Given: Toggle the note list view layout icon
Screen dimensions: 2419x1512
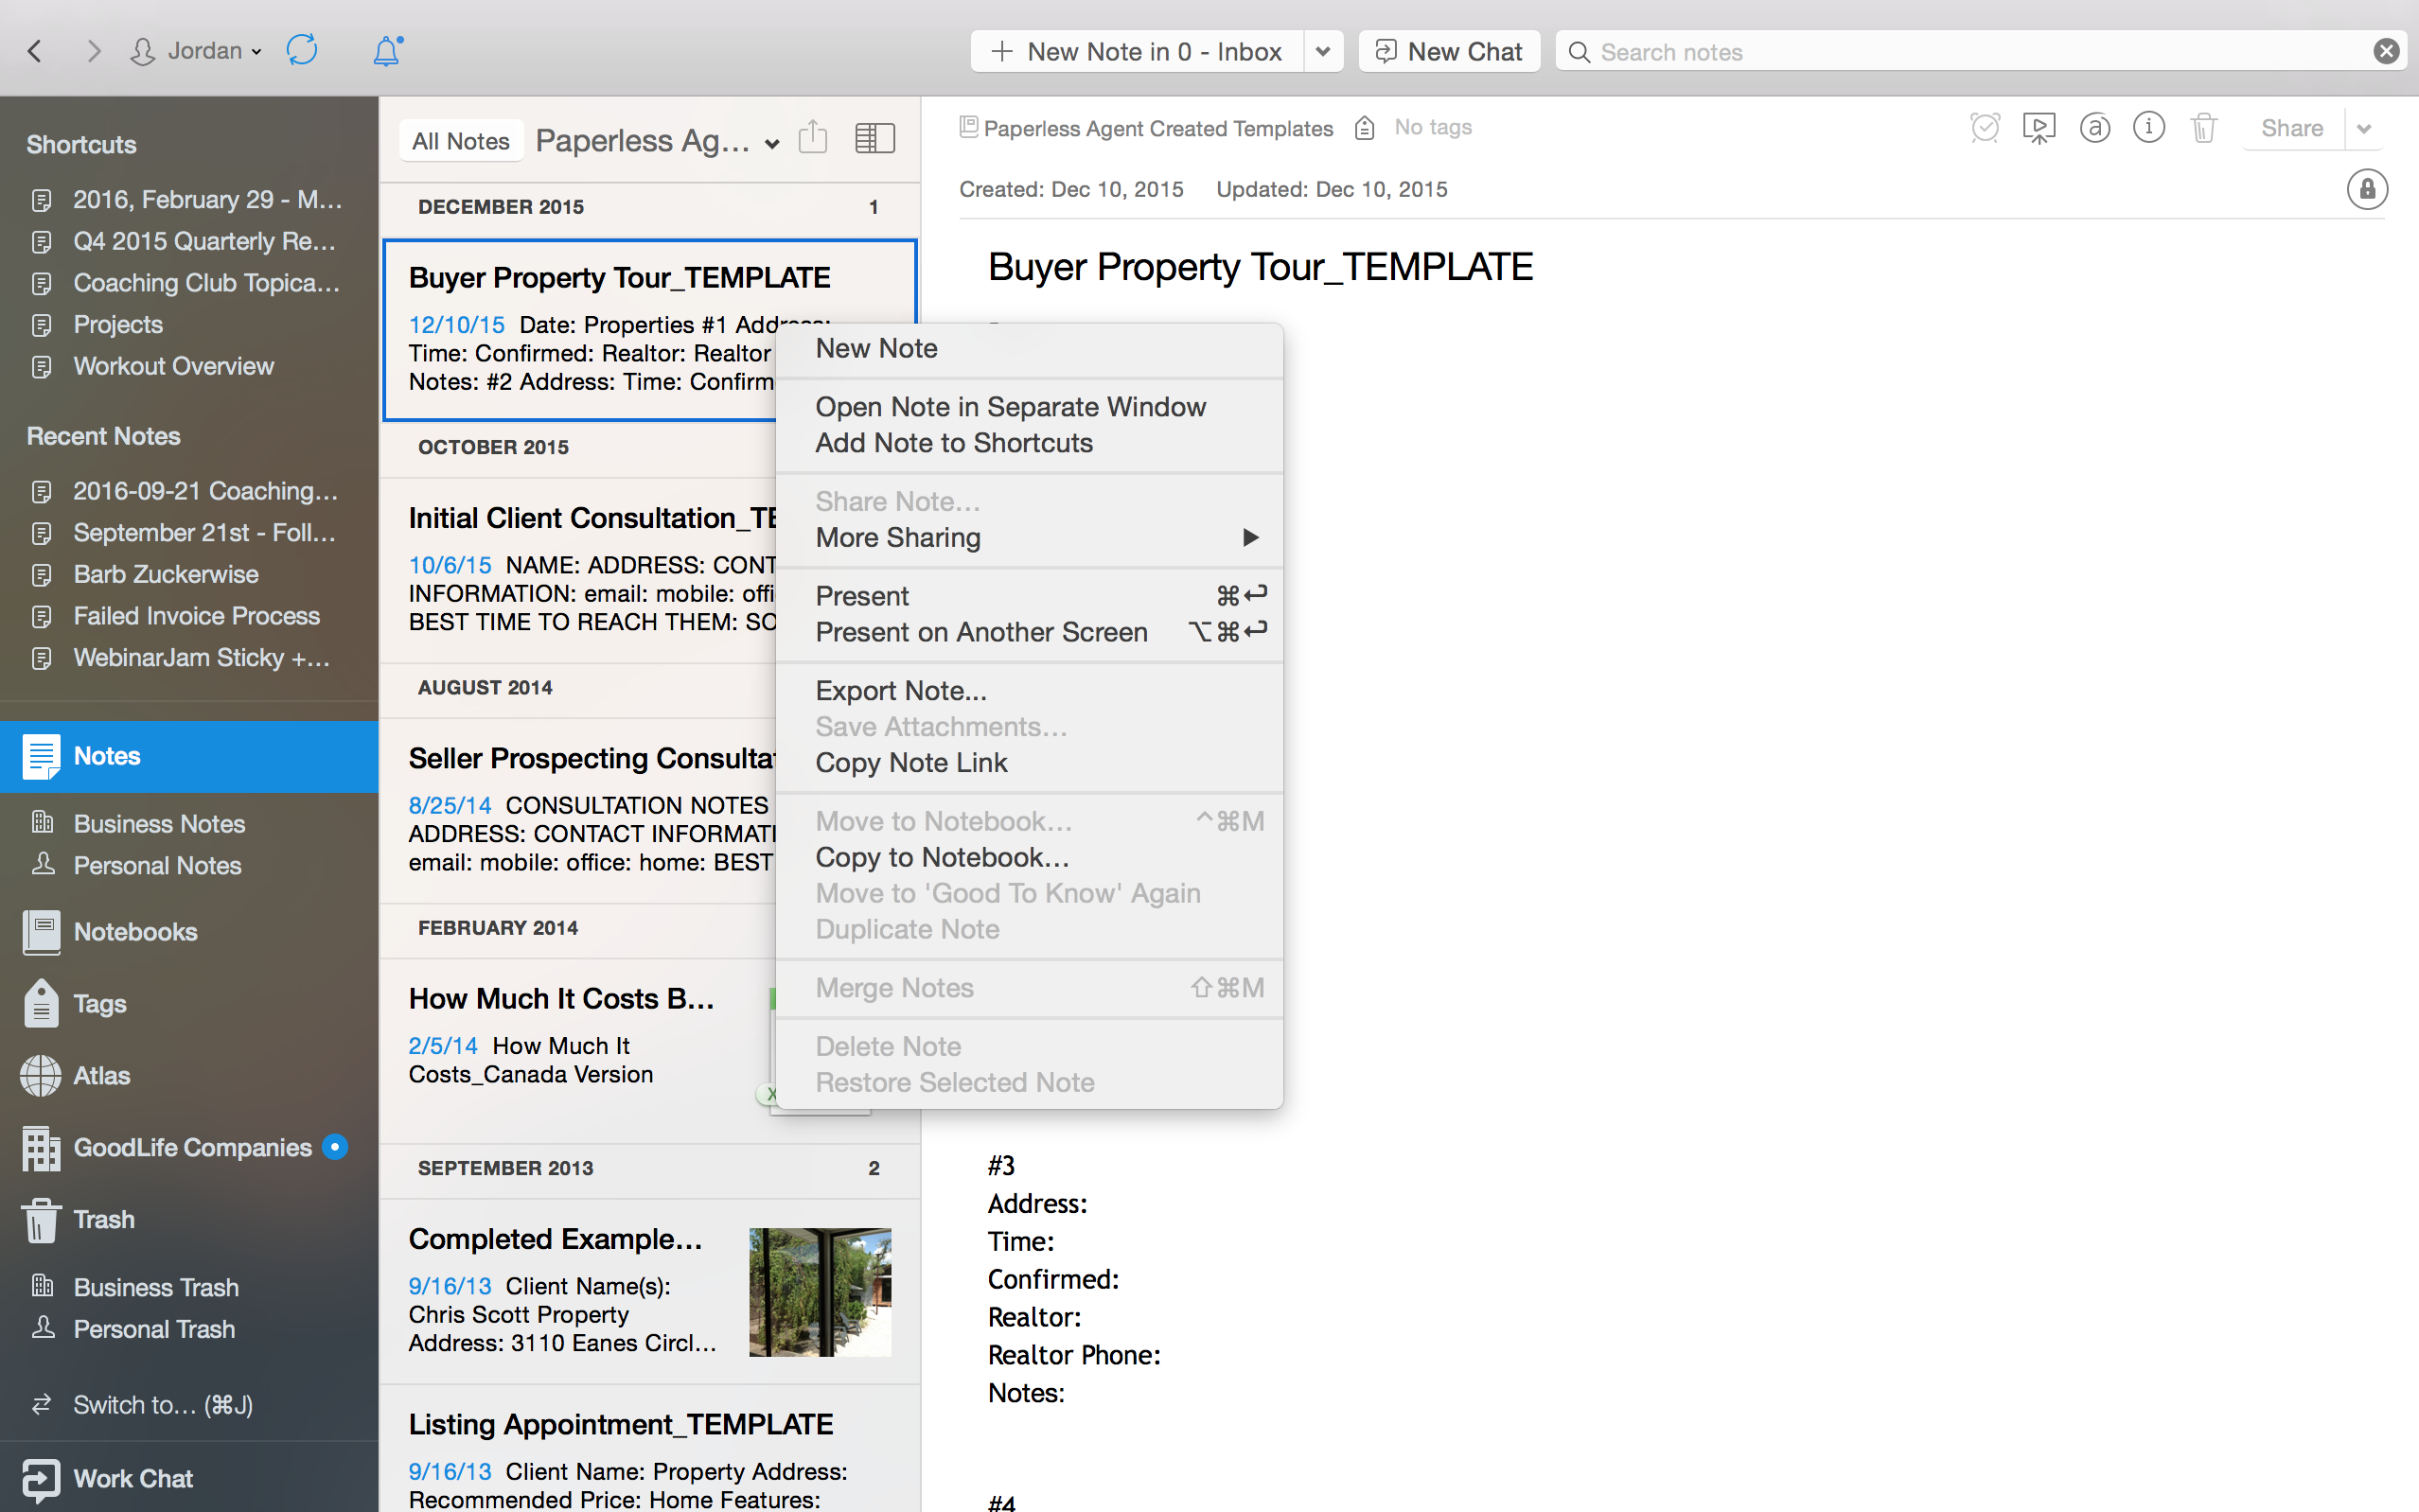Looking at the screenshot, I should (x=874, y=138).
